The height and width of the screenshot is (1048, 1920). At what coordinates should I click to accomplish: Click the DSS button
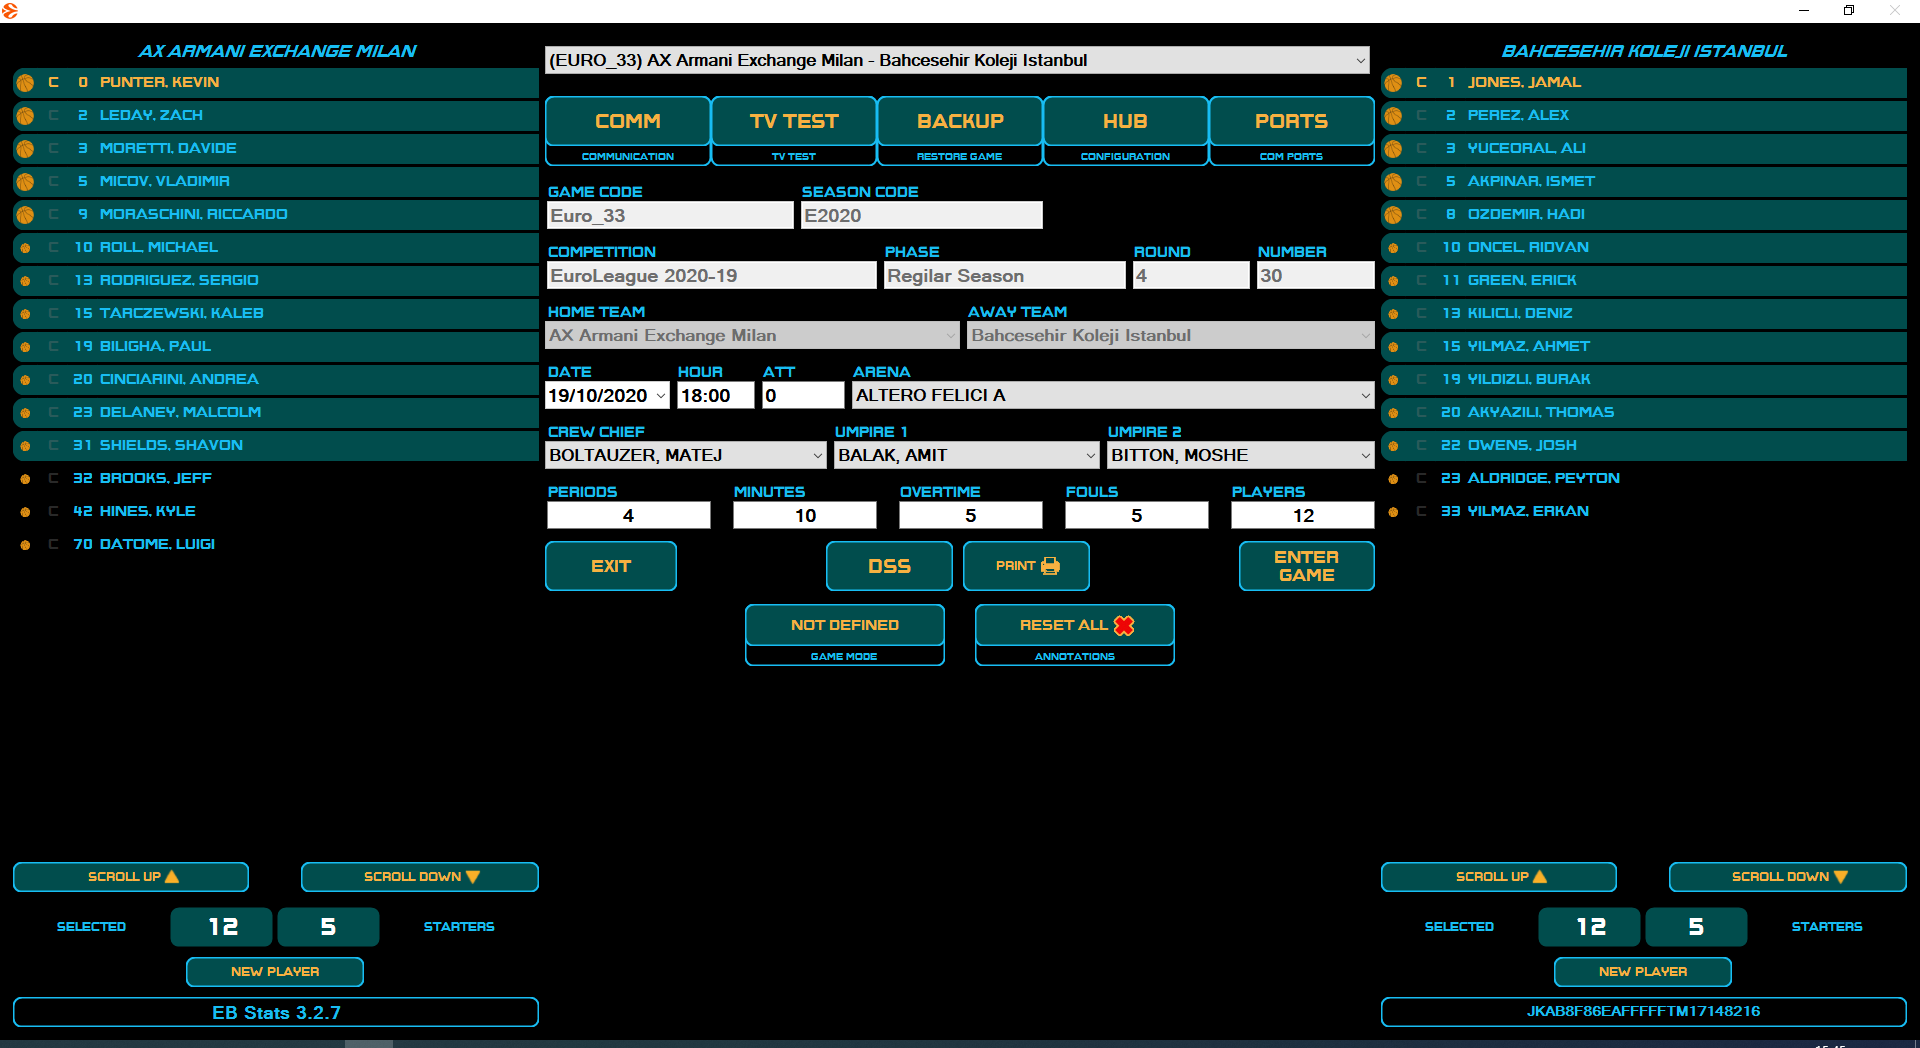click(889, 566)
